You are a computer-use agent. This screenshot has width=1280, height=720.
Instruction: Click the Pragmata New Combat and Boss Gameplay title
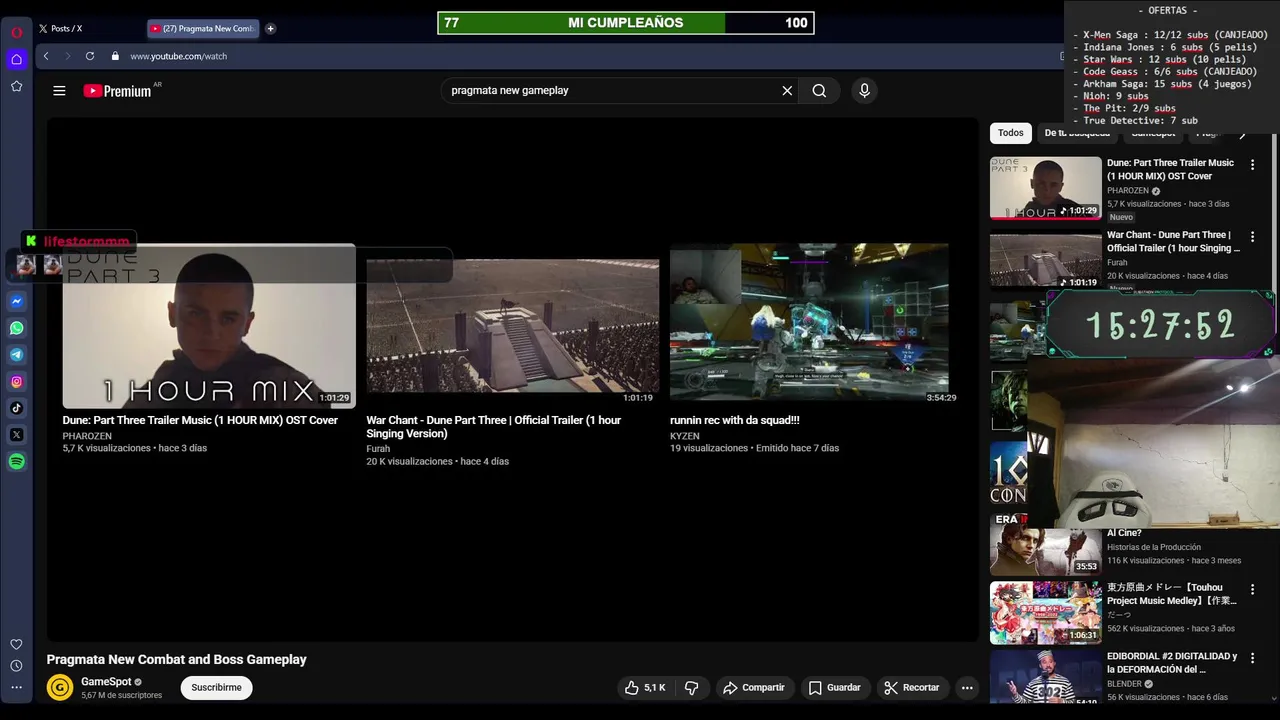click(176, 660)
